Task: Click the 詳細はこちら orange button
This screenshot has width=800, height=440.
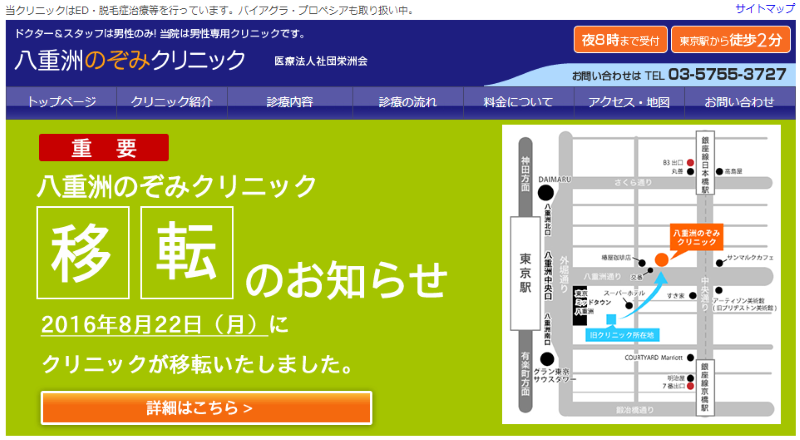Action: (x=206, y=408)
